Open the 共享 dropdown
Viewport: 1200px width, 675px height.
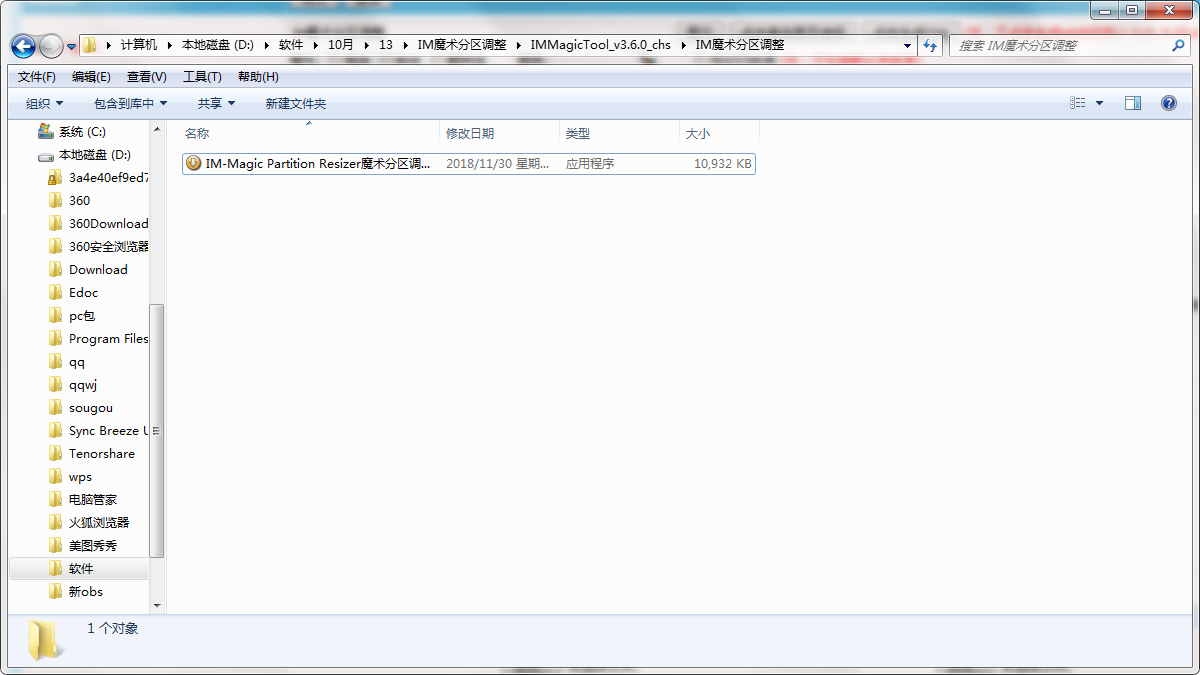coord(216,103)
